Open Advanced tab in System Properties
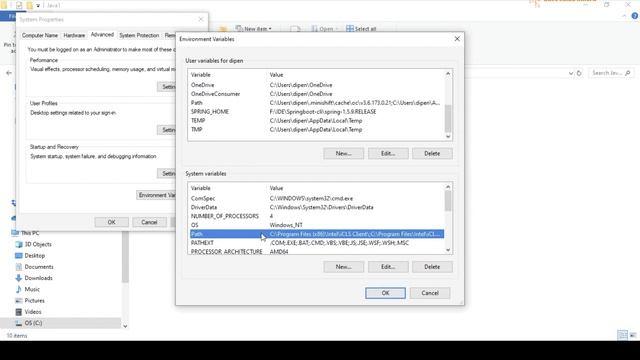The width and height of the screenshot is (640, 360). point(102,35)
